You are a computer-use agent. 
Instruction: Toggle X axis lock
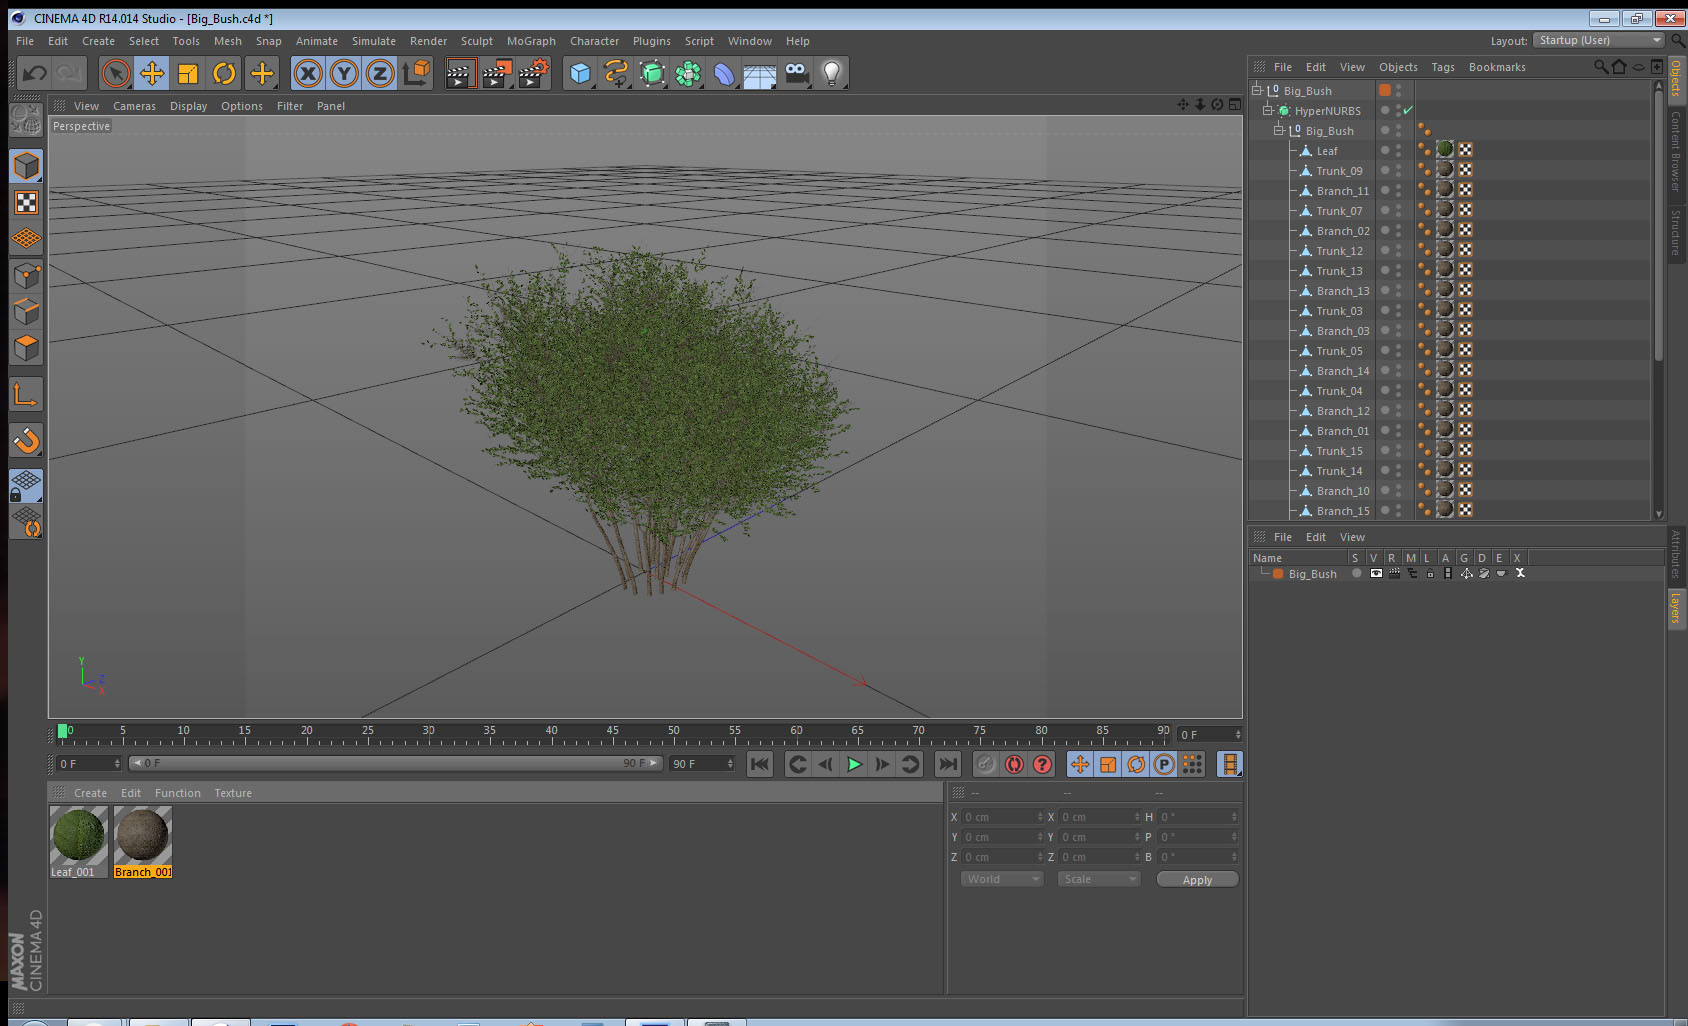308,73
